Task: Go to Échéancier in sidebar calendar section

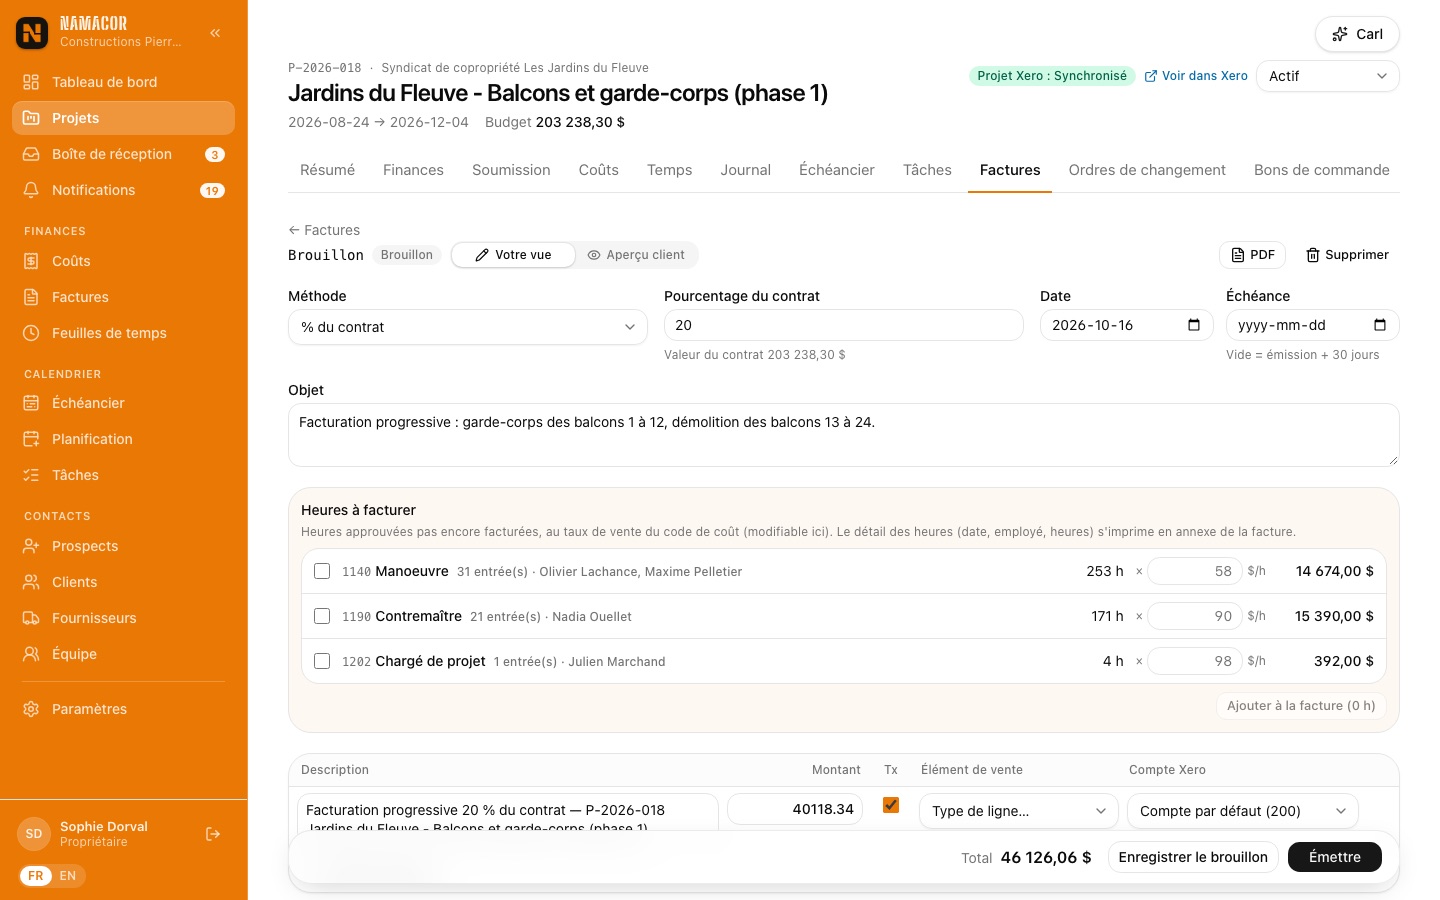Action: pyautogui.click(x=123, y=403)
